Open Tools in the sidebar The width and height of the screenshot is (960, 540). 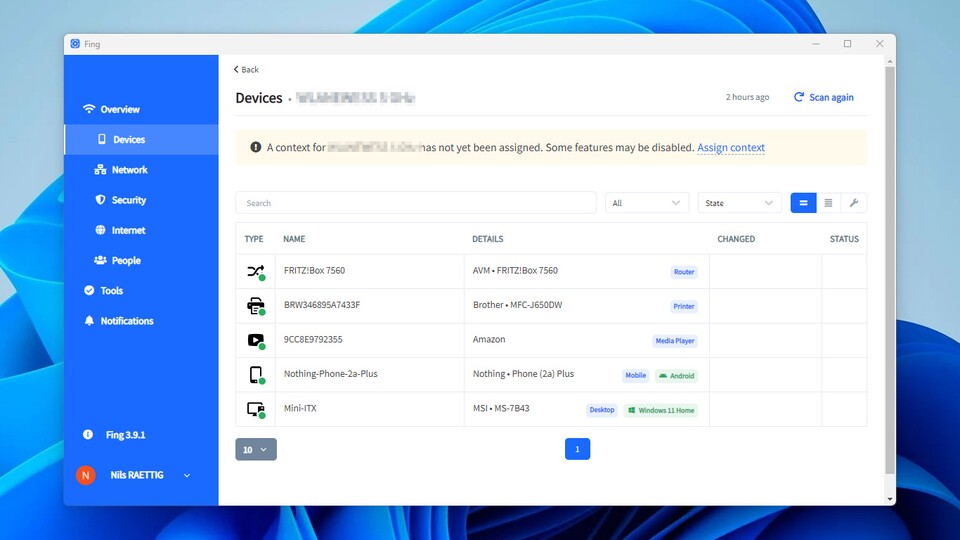point(111,291)
